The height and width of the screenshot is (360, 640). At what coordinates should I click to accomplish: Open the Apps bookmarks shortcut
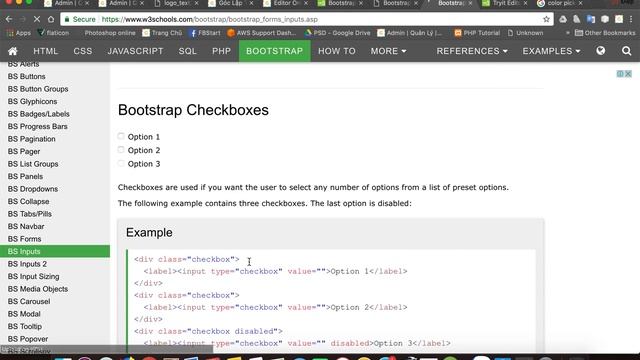(x=19, y=33)
